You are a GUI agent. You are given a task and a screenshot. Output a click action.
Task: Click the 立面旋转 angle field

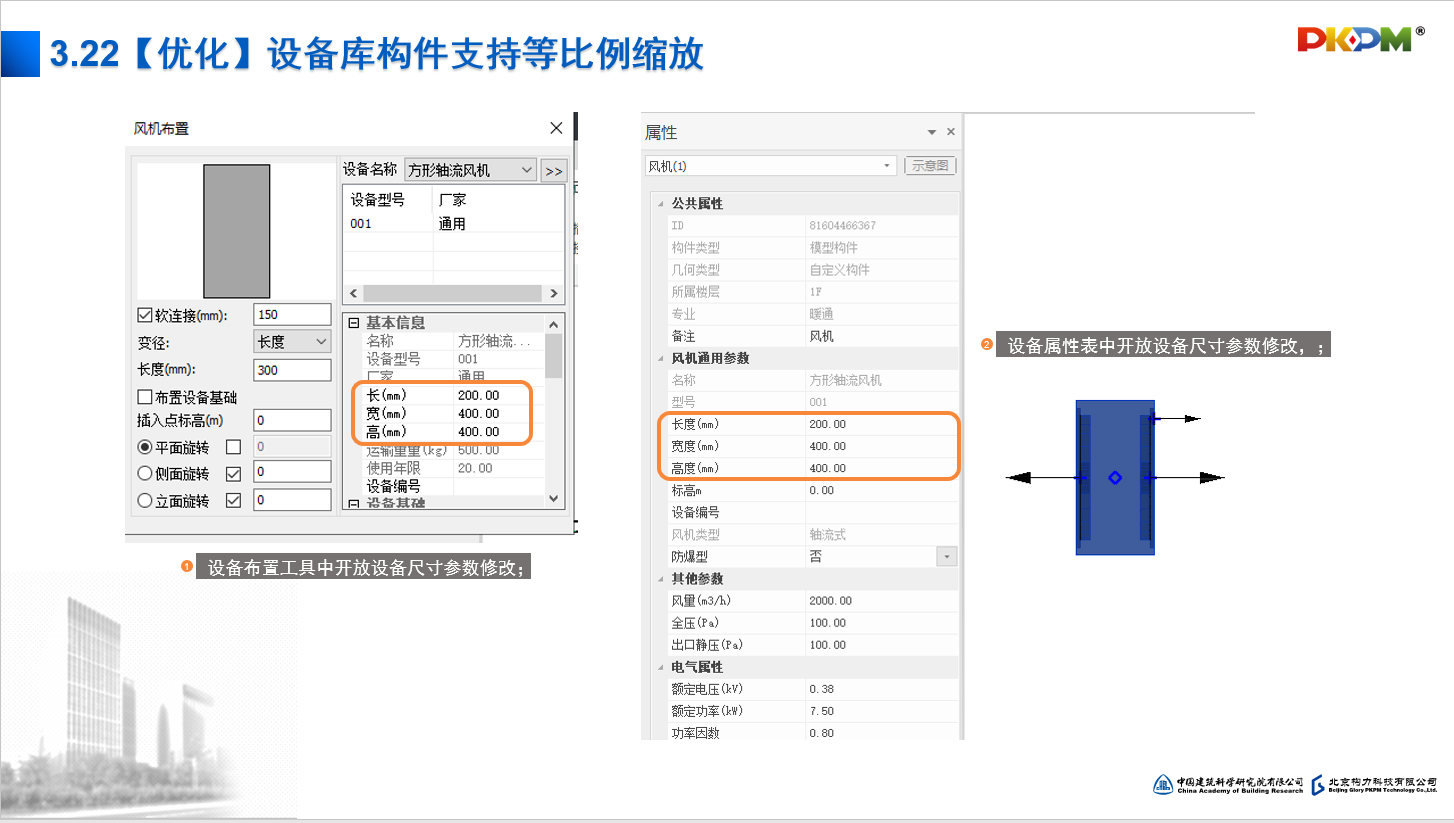pyautogui.click(x=292, y=499)
